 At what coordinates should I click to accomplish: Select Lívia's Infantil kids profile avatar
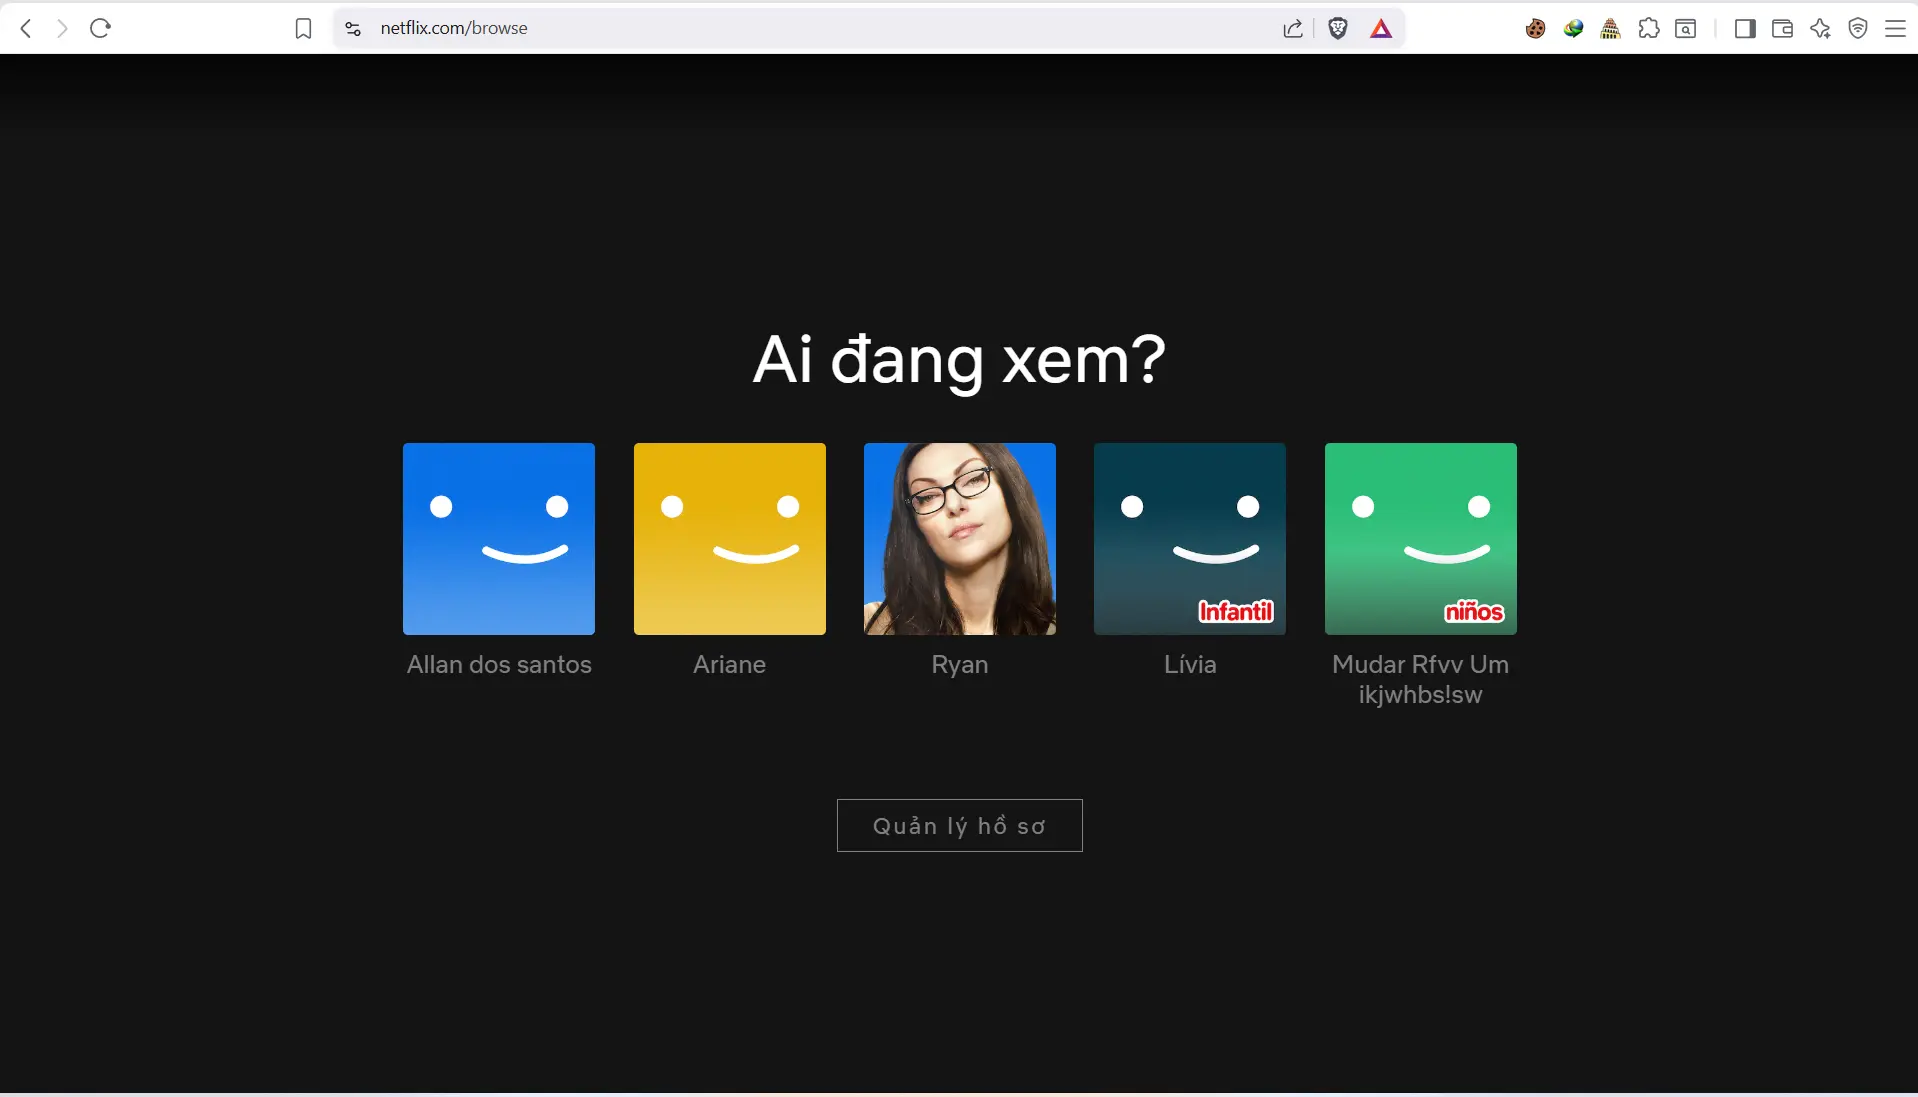[x=1190, y=539]
